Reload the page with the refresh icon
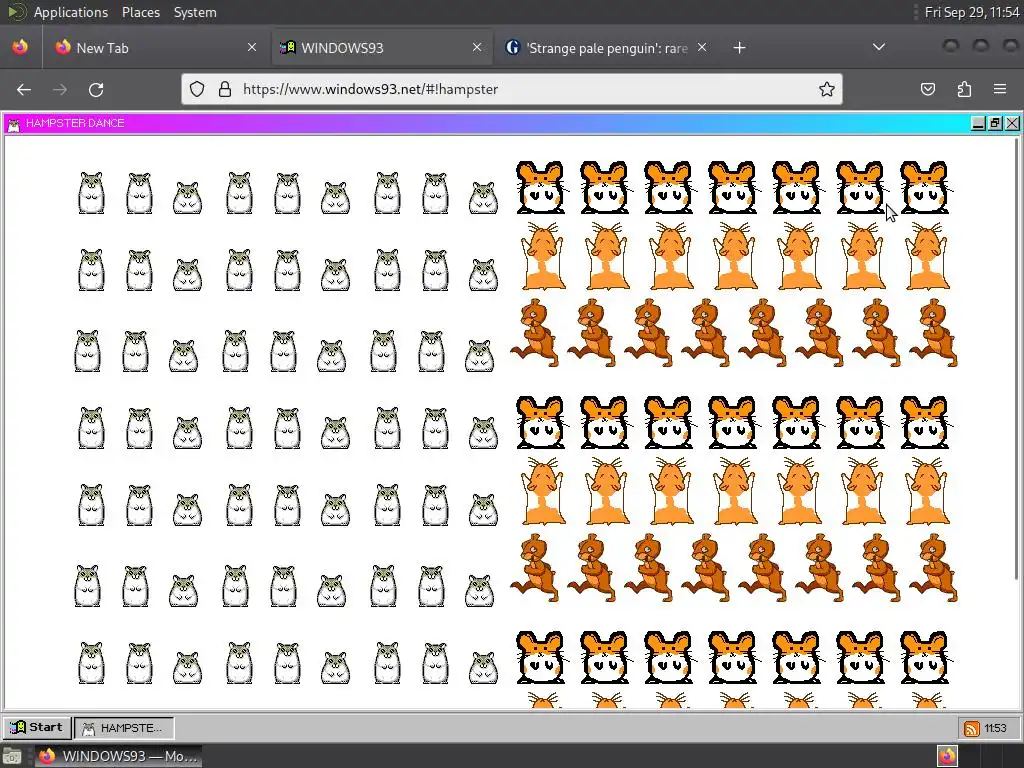 [96, 89]
